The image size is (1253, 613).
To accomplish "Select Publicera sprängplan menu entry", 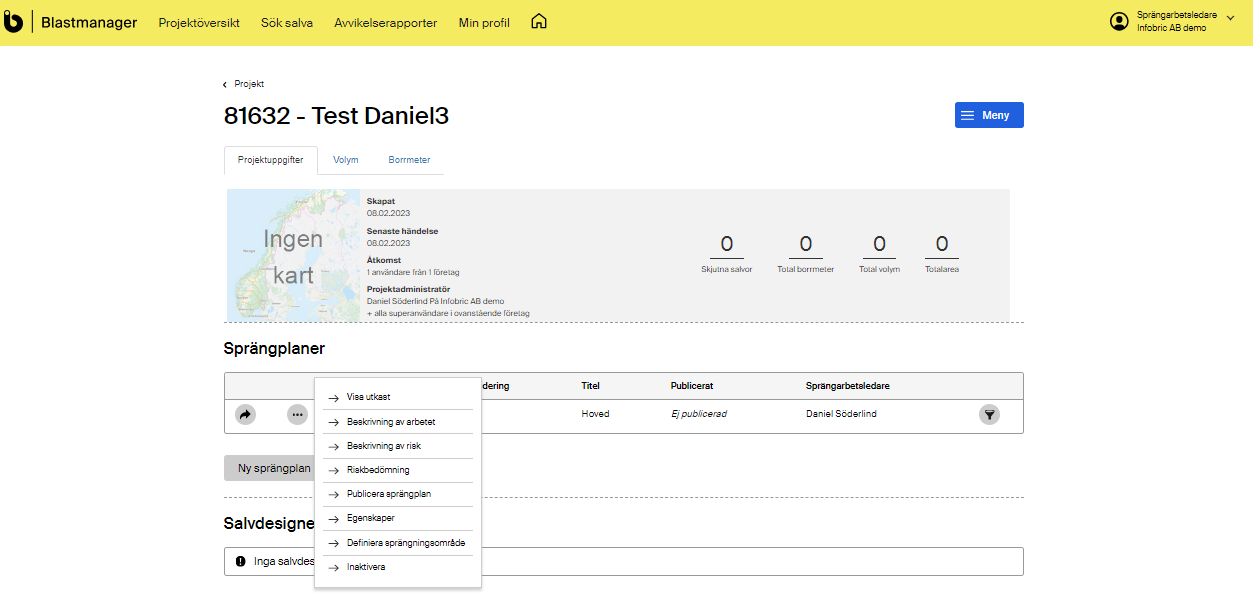I will click(x=398, y=494).
